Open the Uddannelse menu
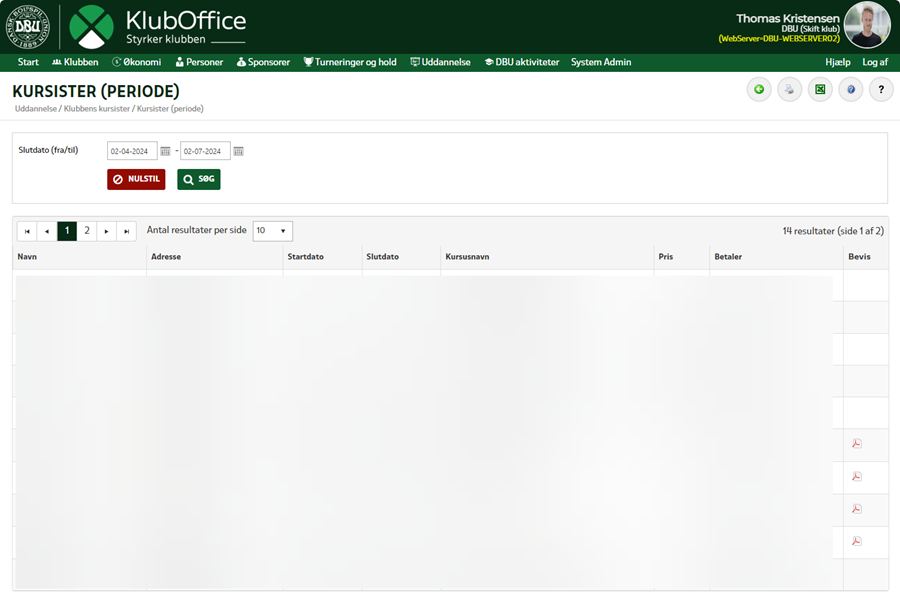This screenshot has height=598, width=900. [x=440, y=62]
